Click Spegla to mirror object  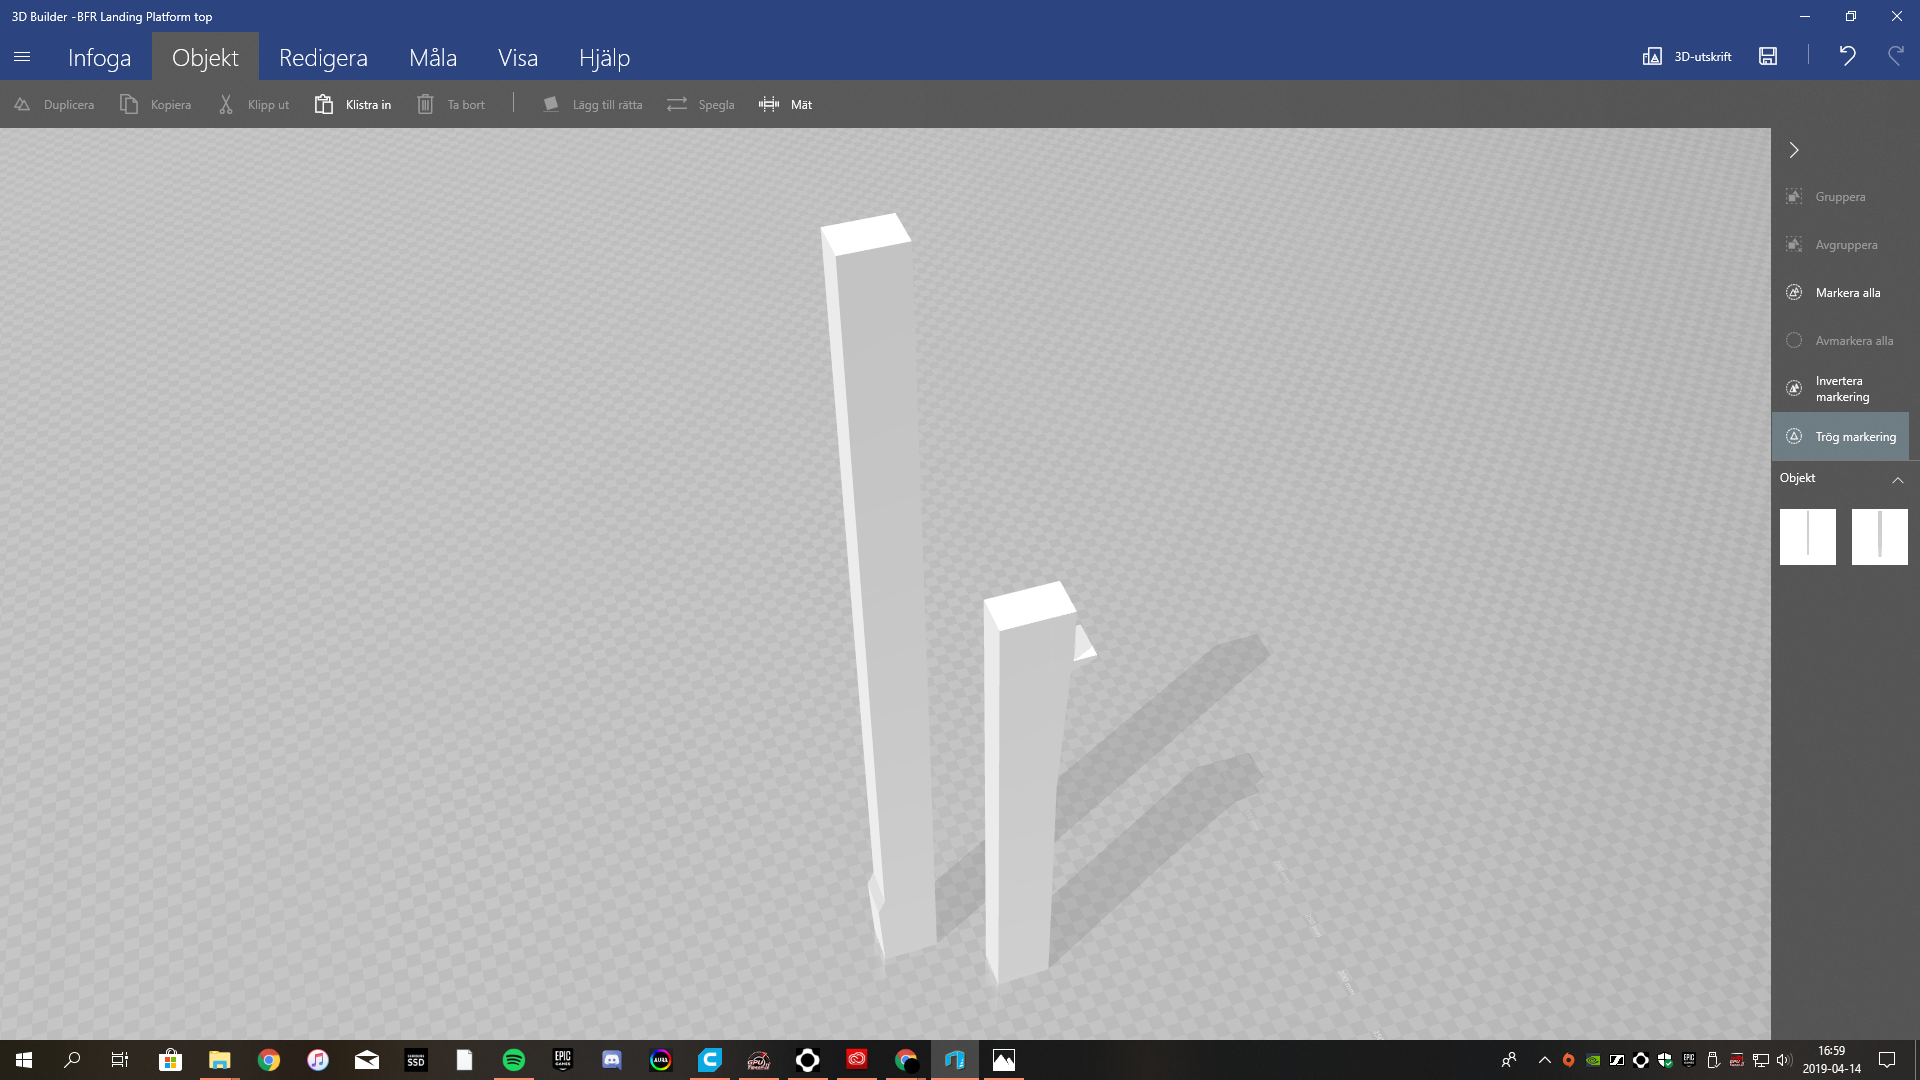[x=701, y=104]
